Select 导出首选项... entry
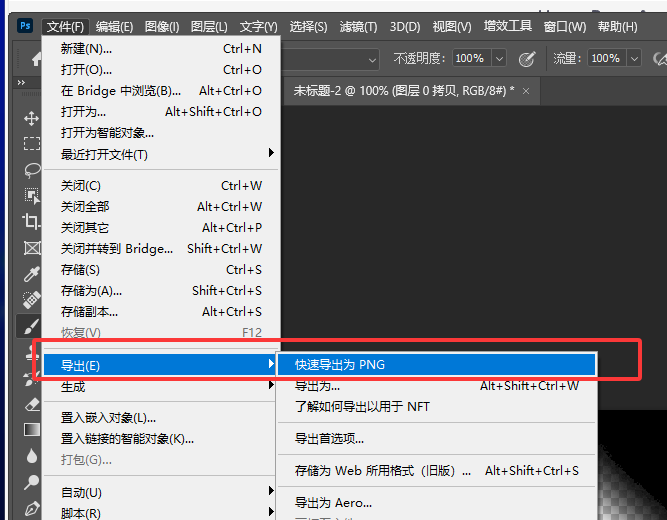 436,439
